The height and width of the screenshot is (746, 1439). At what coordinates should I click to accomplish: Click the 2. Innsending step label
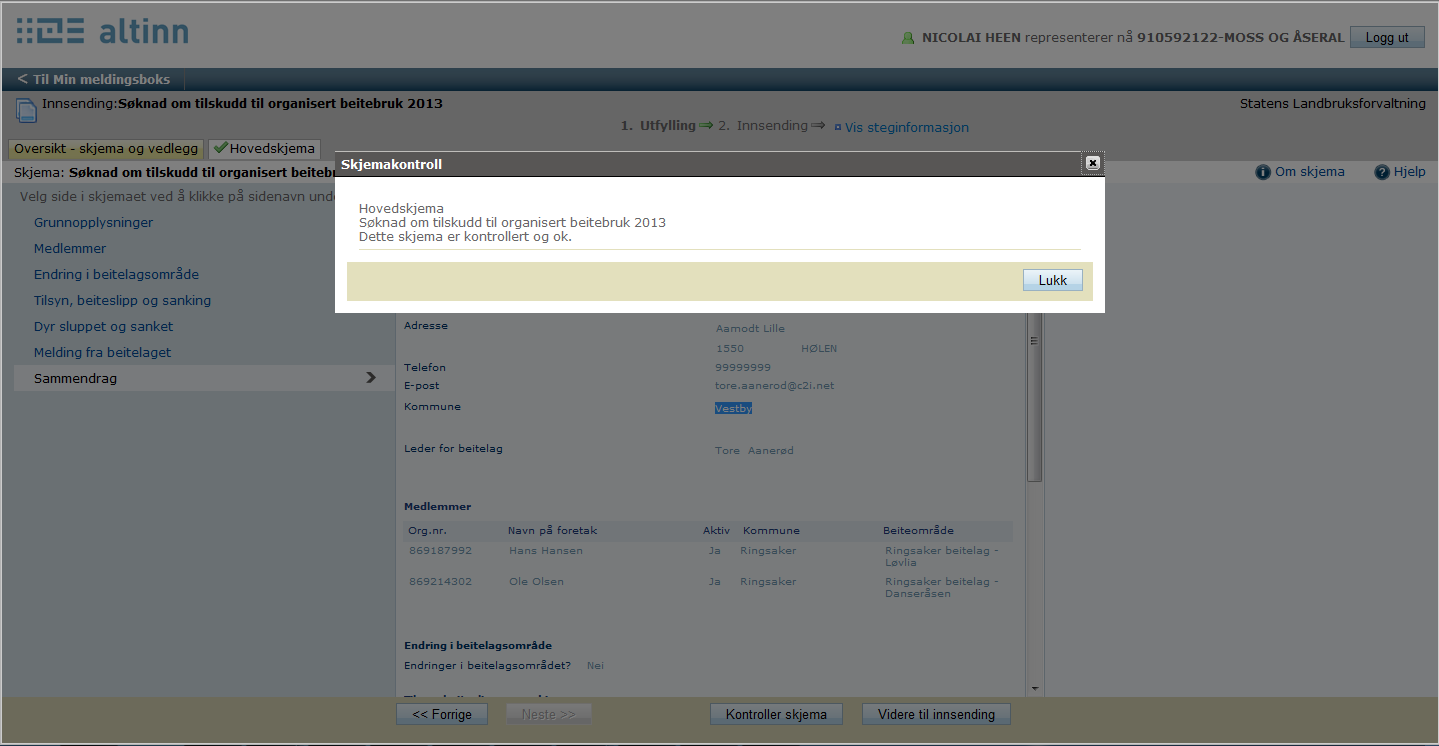click(x=763, y=126)
